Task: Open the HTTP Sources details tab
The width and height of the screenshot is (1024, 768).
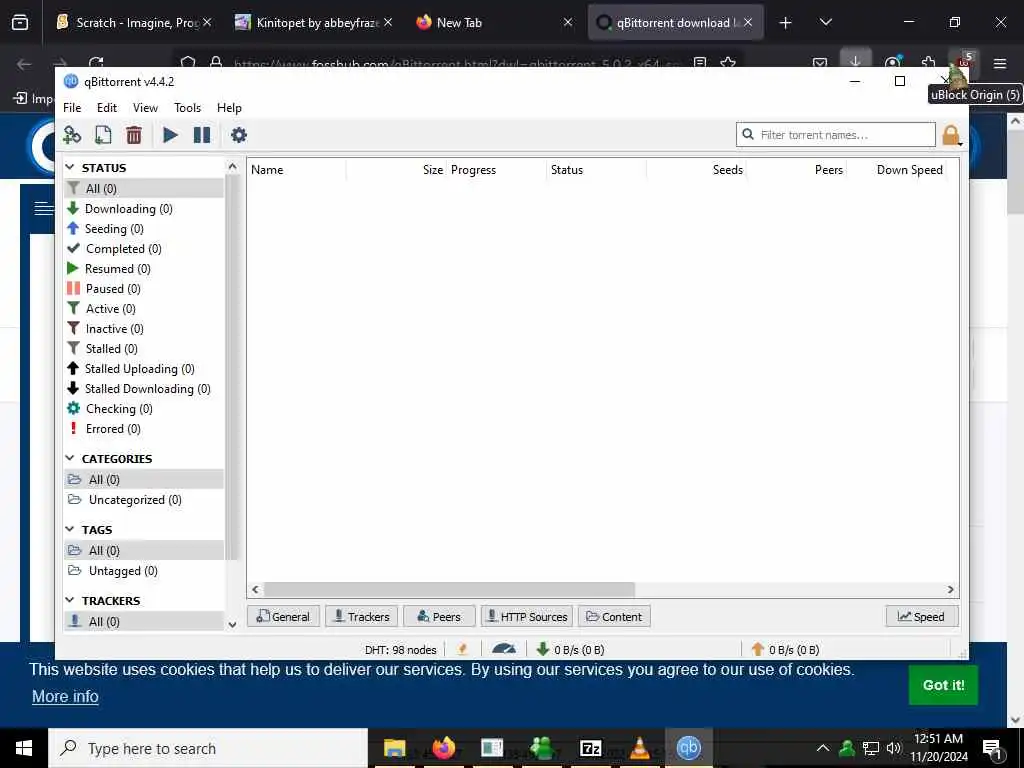Action: click(527, 616)
